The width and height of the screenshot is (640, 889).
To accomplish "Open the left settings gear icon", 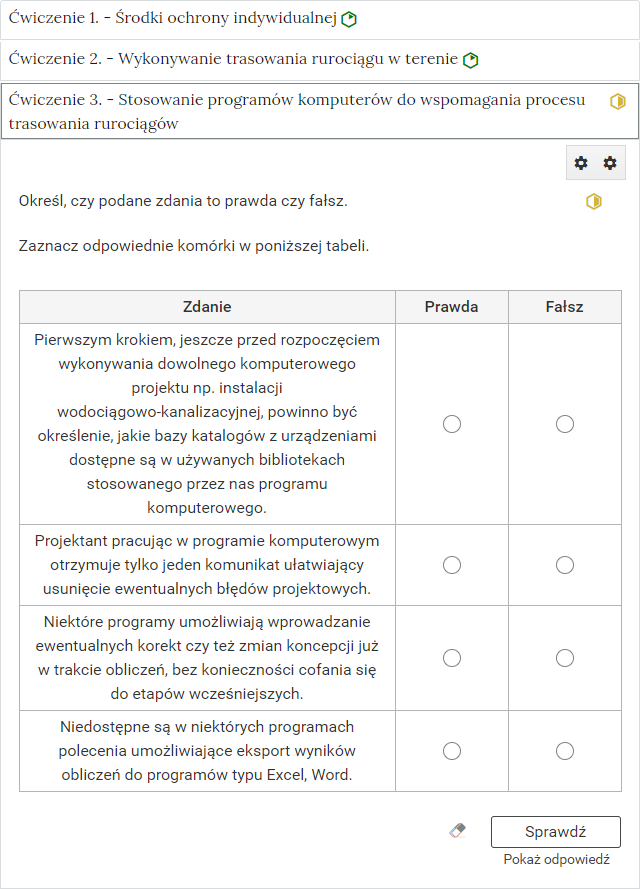I will click(x=582, y=162).
